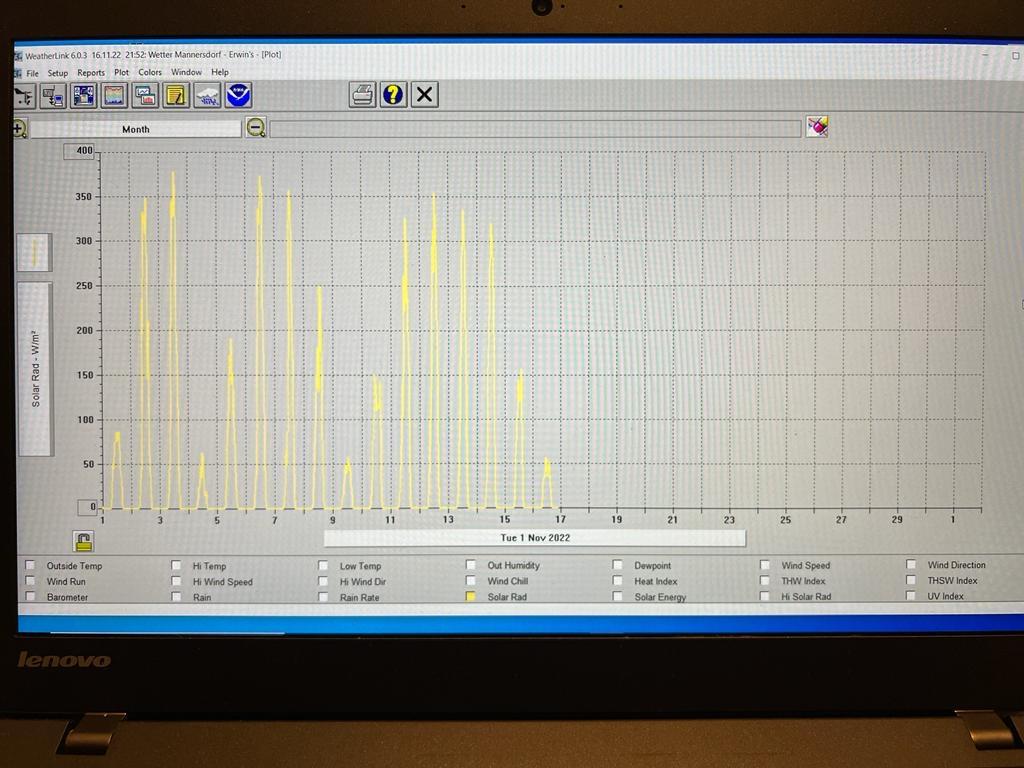Screen dimensions: 1024x768
Task: Enable the UV Index checkbox
Action: (x=911, y=595)
